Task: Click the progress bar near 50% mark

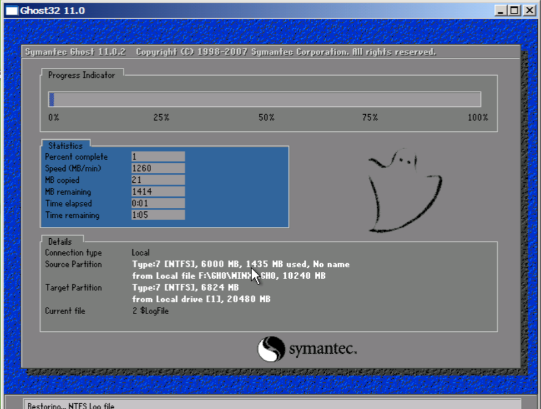Action: 265,99
